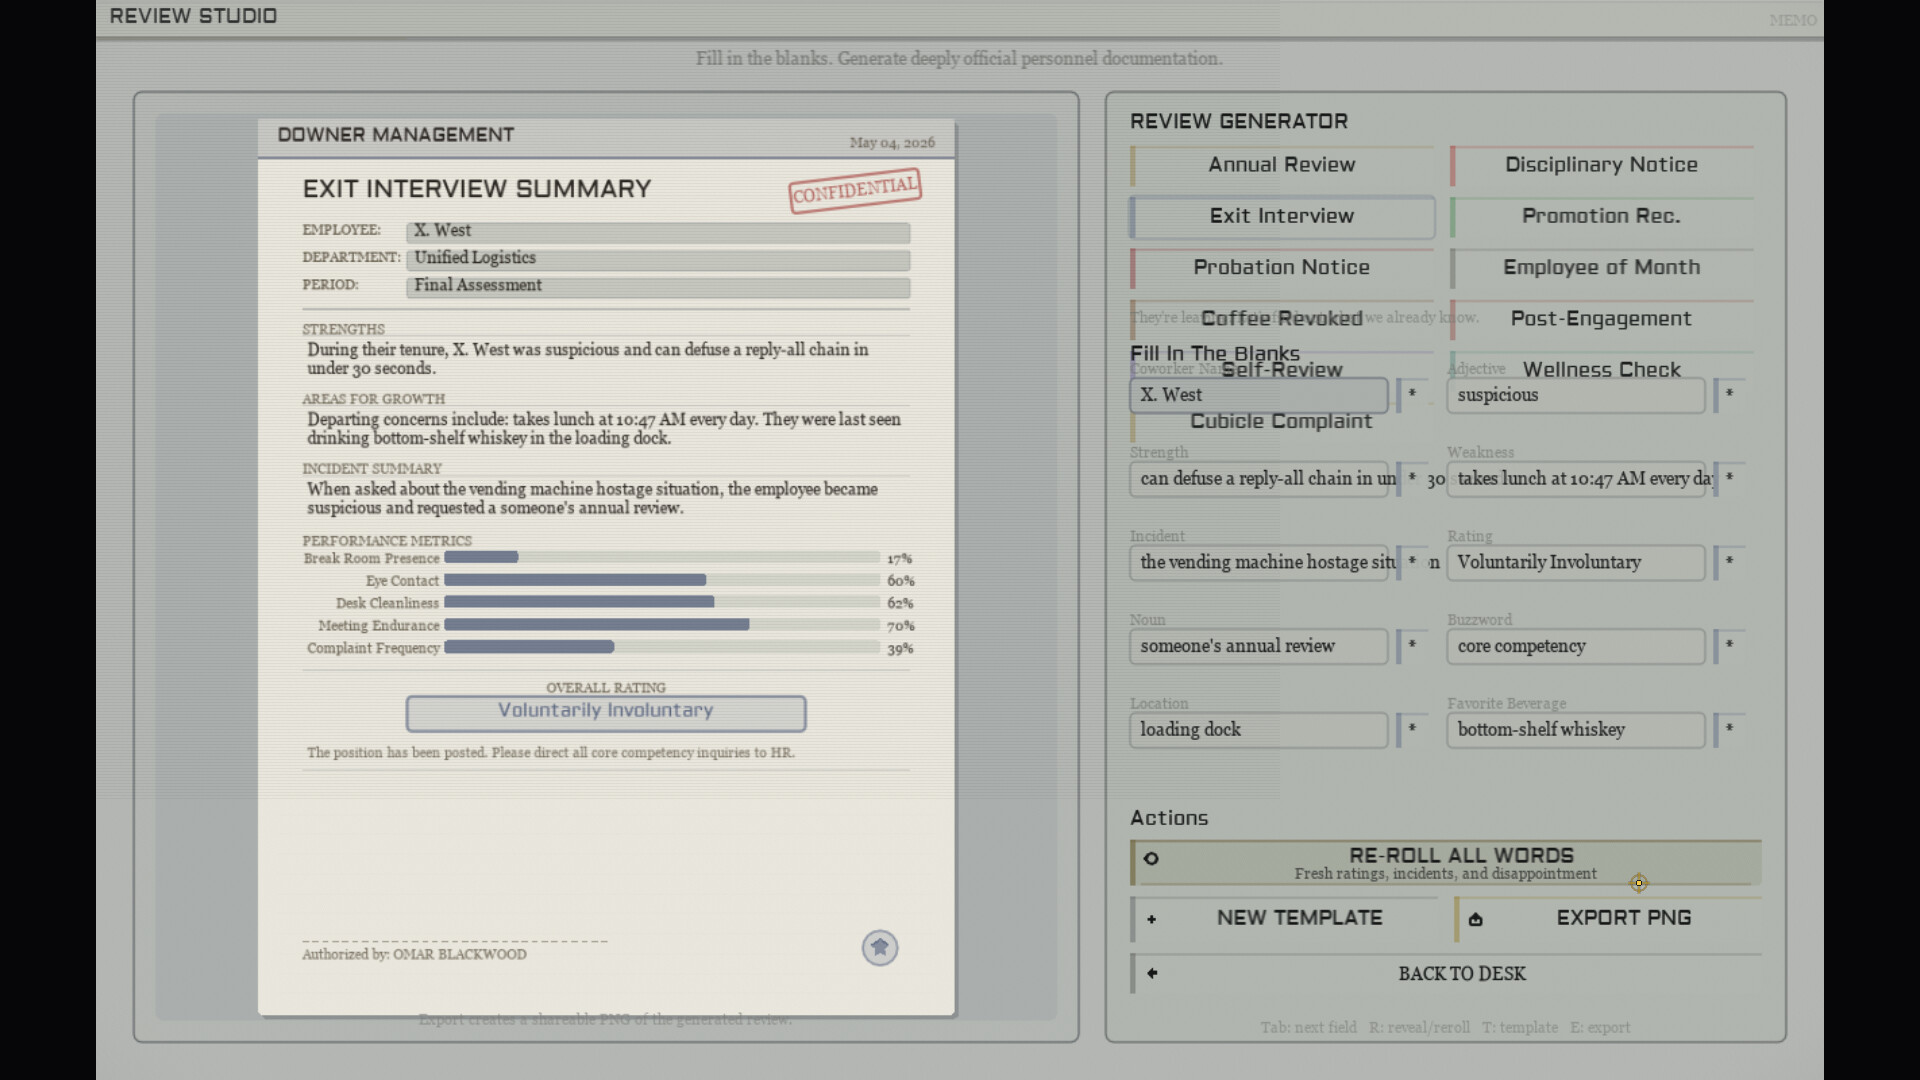The height and width of the screenshot is (1080, 1920).
Task: Edit the Location field loading dock
Action: [x=1259, y=730]
